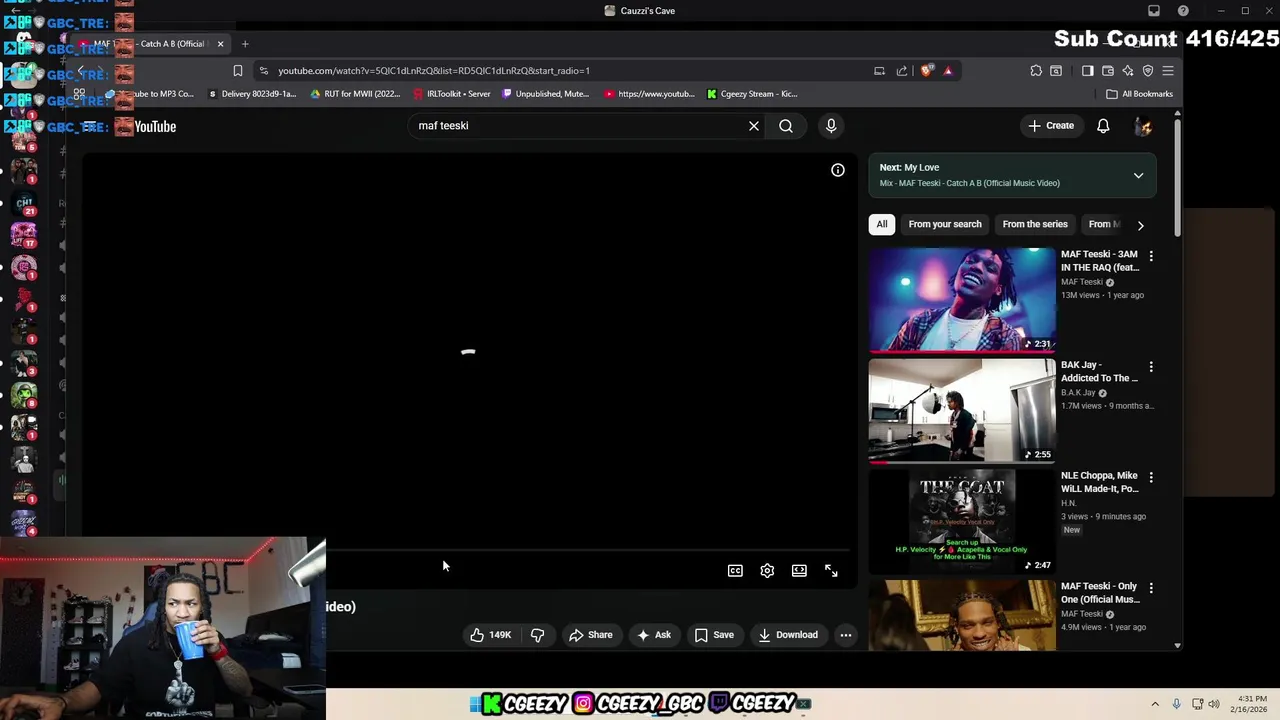Click the Ask button under the video
The image size is (1280, 720).
click(x=654, y=635)
